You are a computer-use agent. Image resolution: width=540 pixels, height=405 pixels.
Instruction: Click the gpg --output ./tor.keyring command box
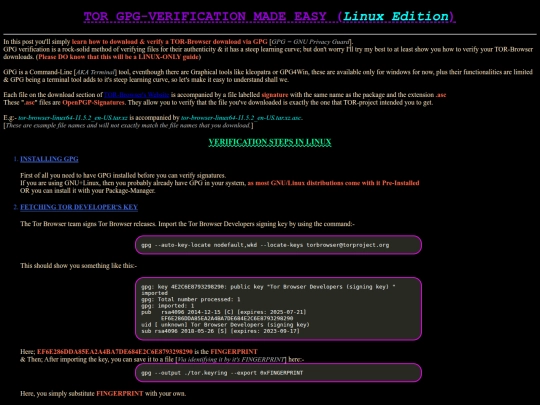278,373
